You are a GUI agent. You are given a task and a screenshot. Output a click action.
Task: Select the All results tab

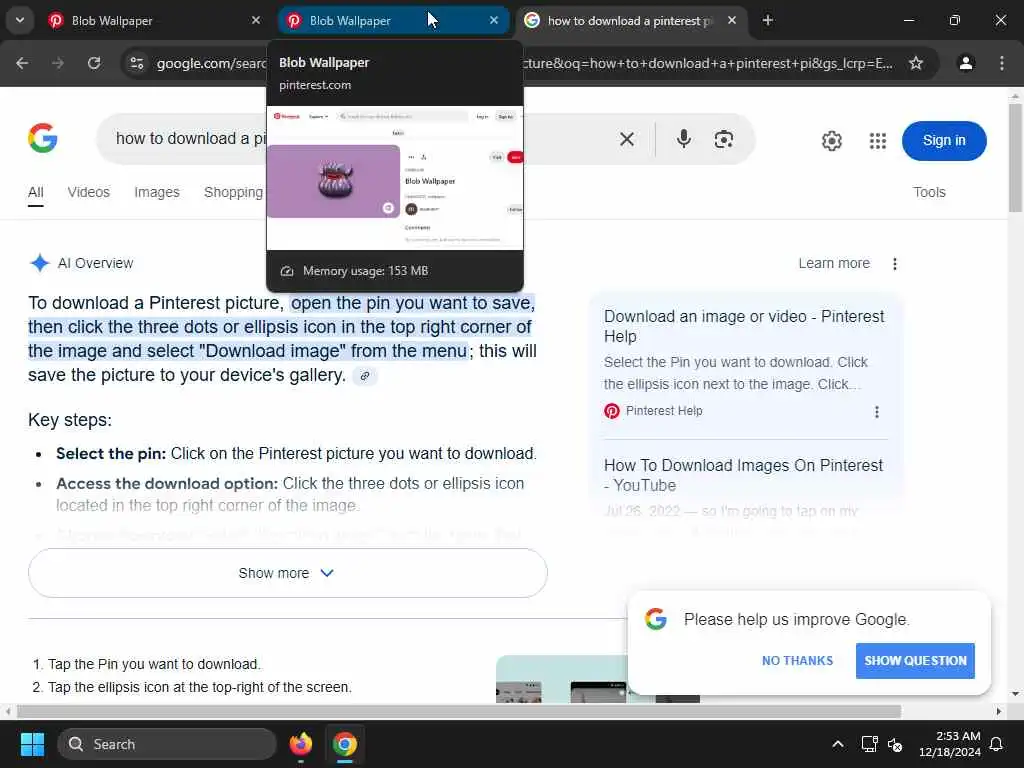pos(35,192)
